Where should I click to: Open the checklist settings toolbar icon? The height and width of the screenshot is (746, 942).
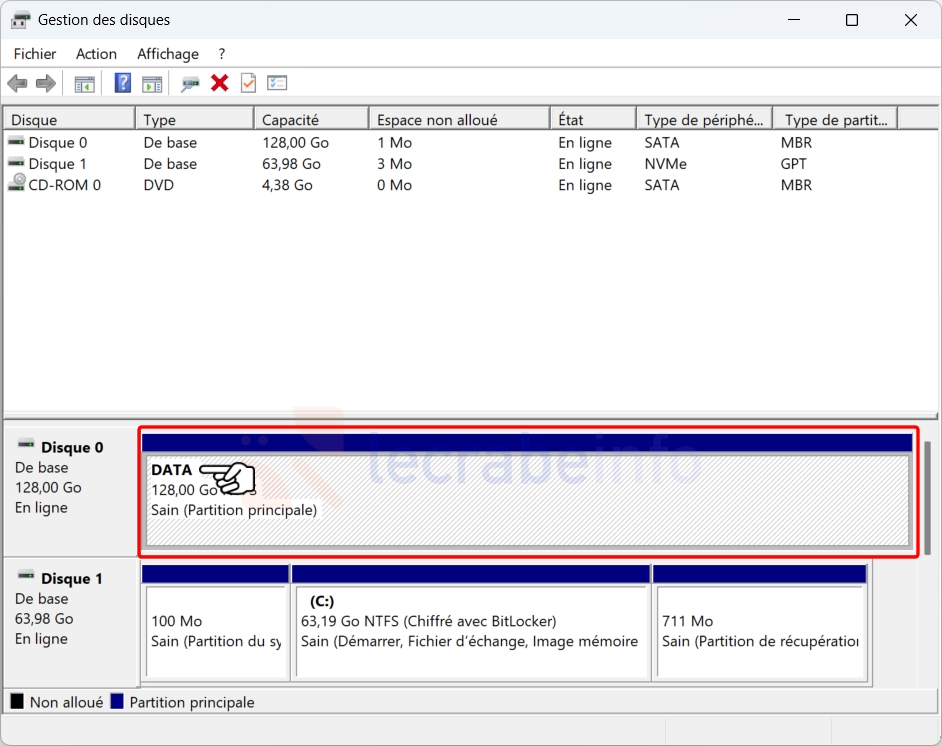click(x=277, y=83)
